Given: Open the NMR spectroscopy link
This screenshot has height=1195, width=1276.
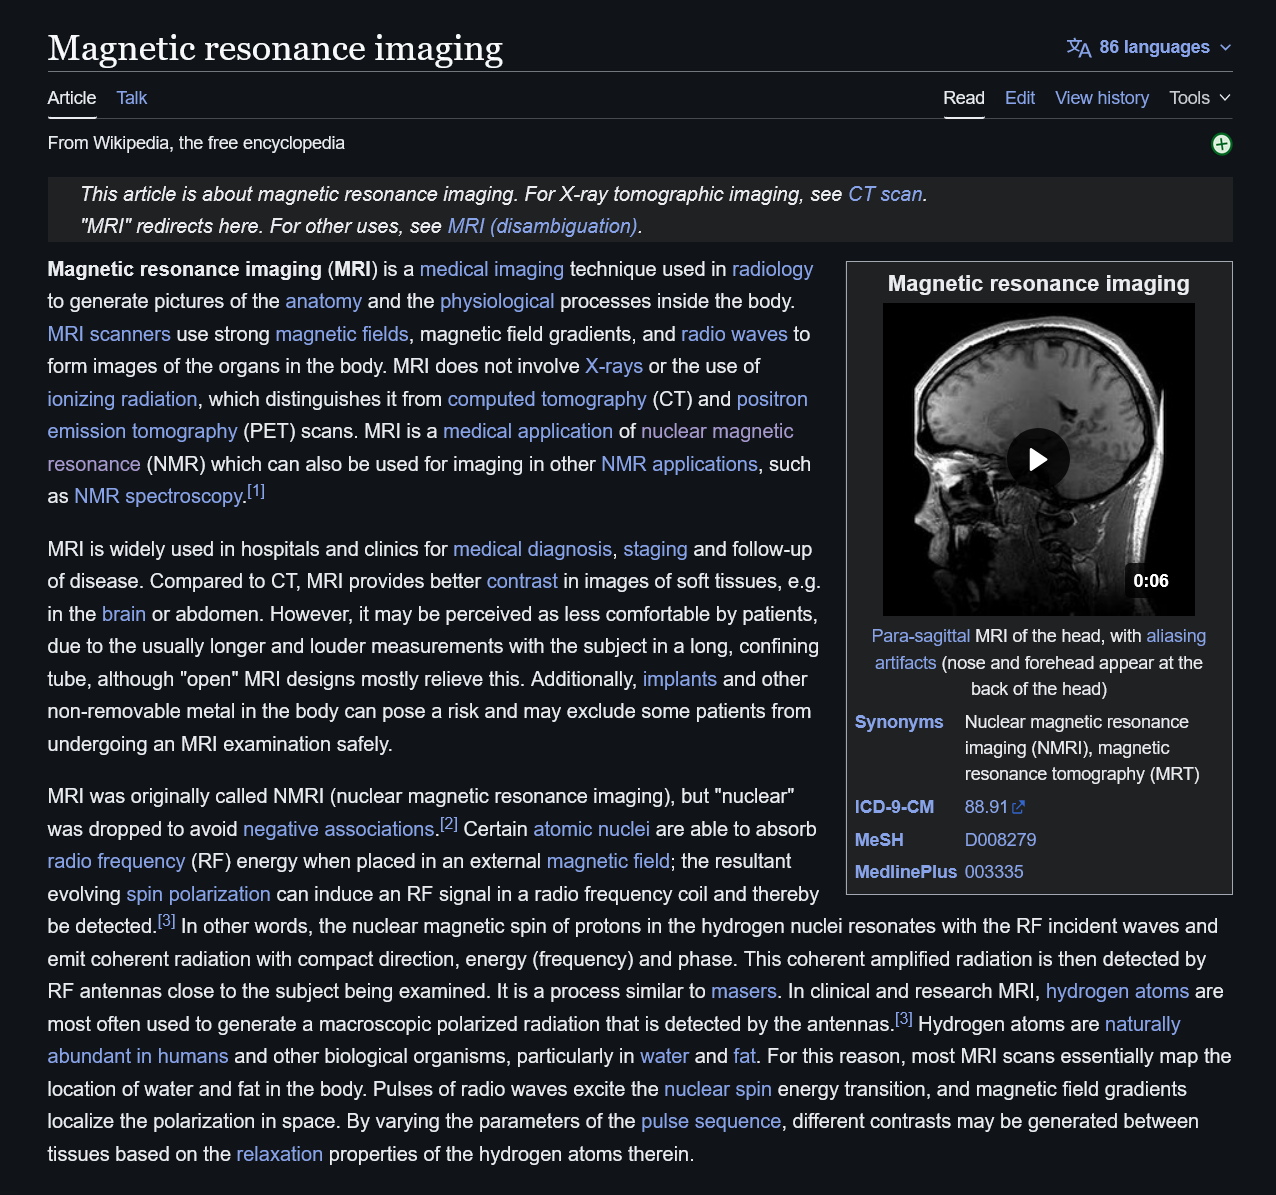Looking at the screenshot, I should (159, 496).
